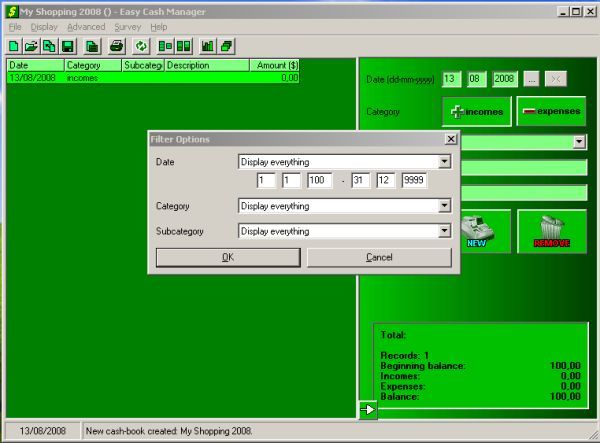Print using the printer icon
600x443 pixels.
[116, 46]
